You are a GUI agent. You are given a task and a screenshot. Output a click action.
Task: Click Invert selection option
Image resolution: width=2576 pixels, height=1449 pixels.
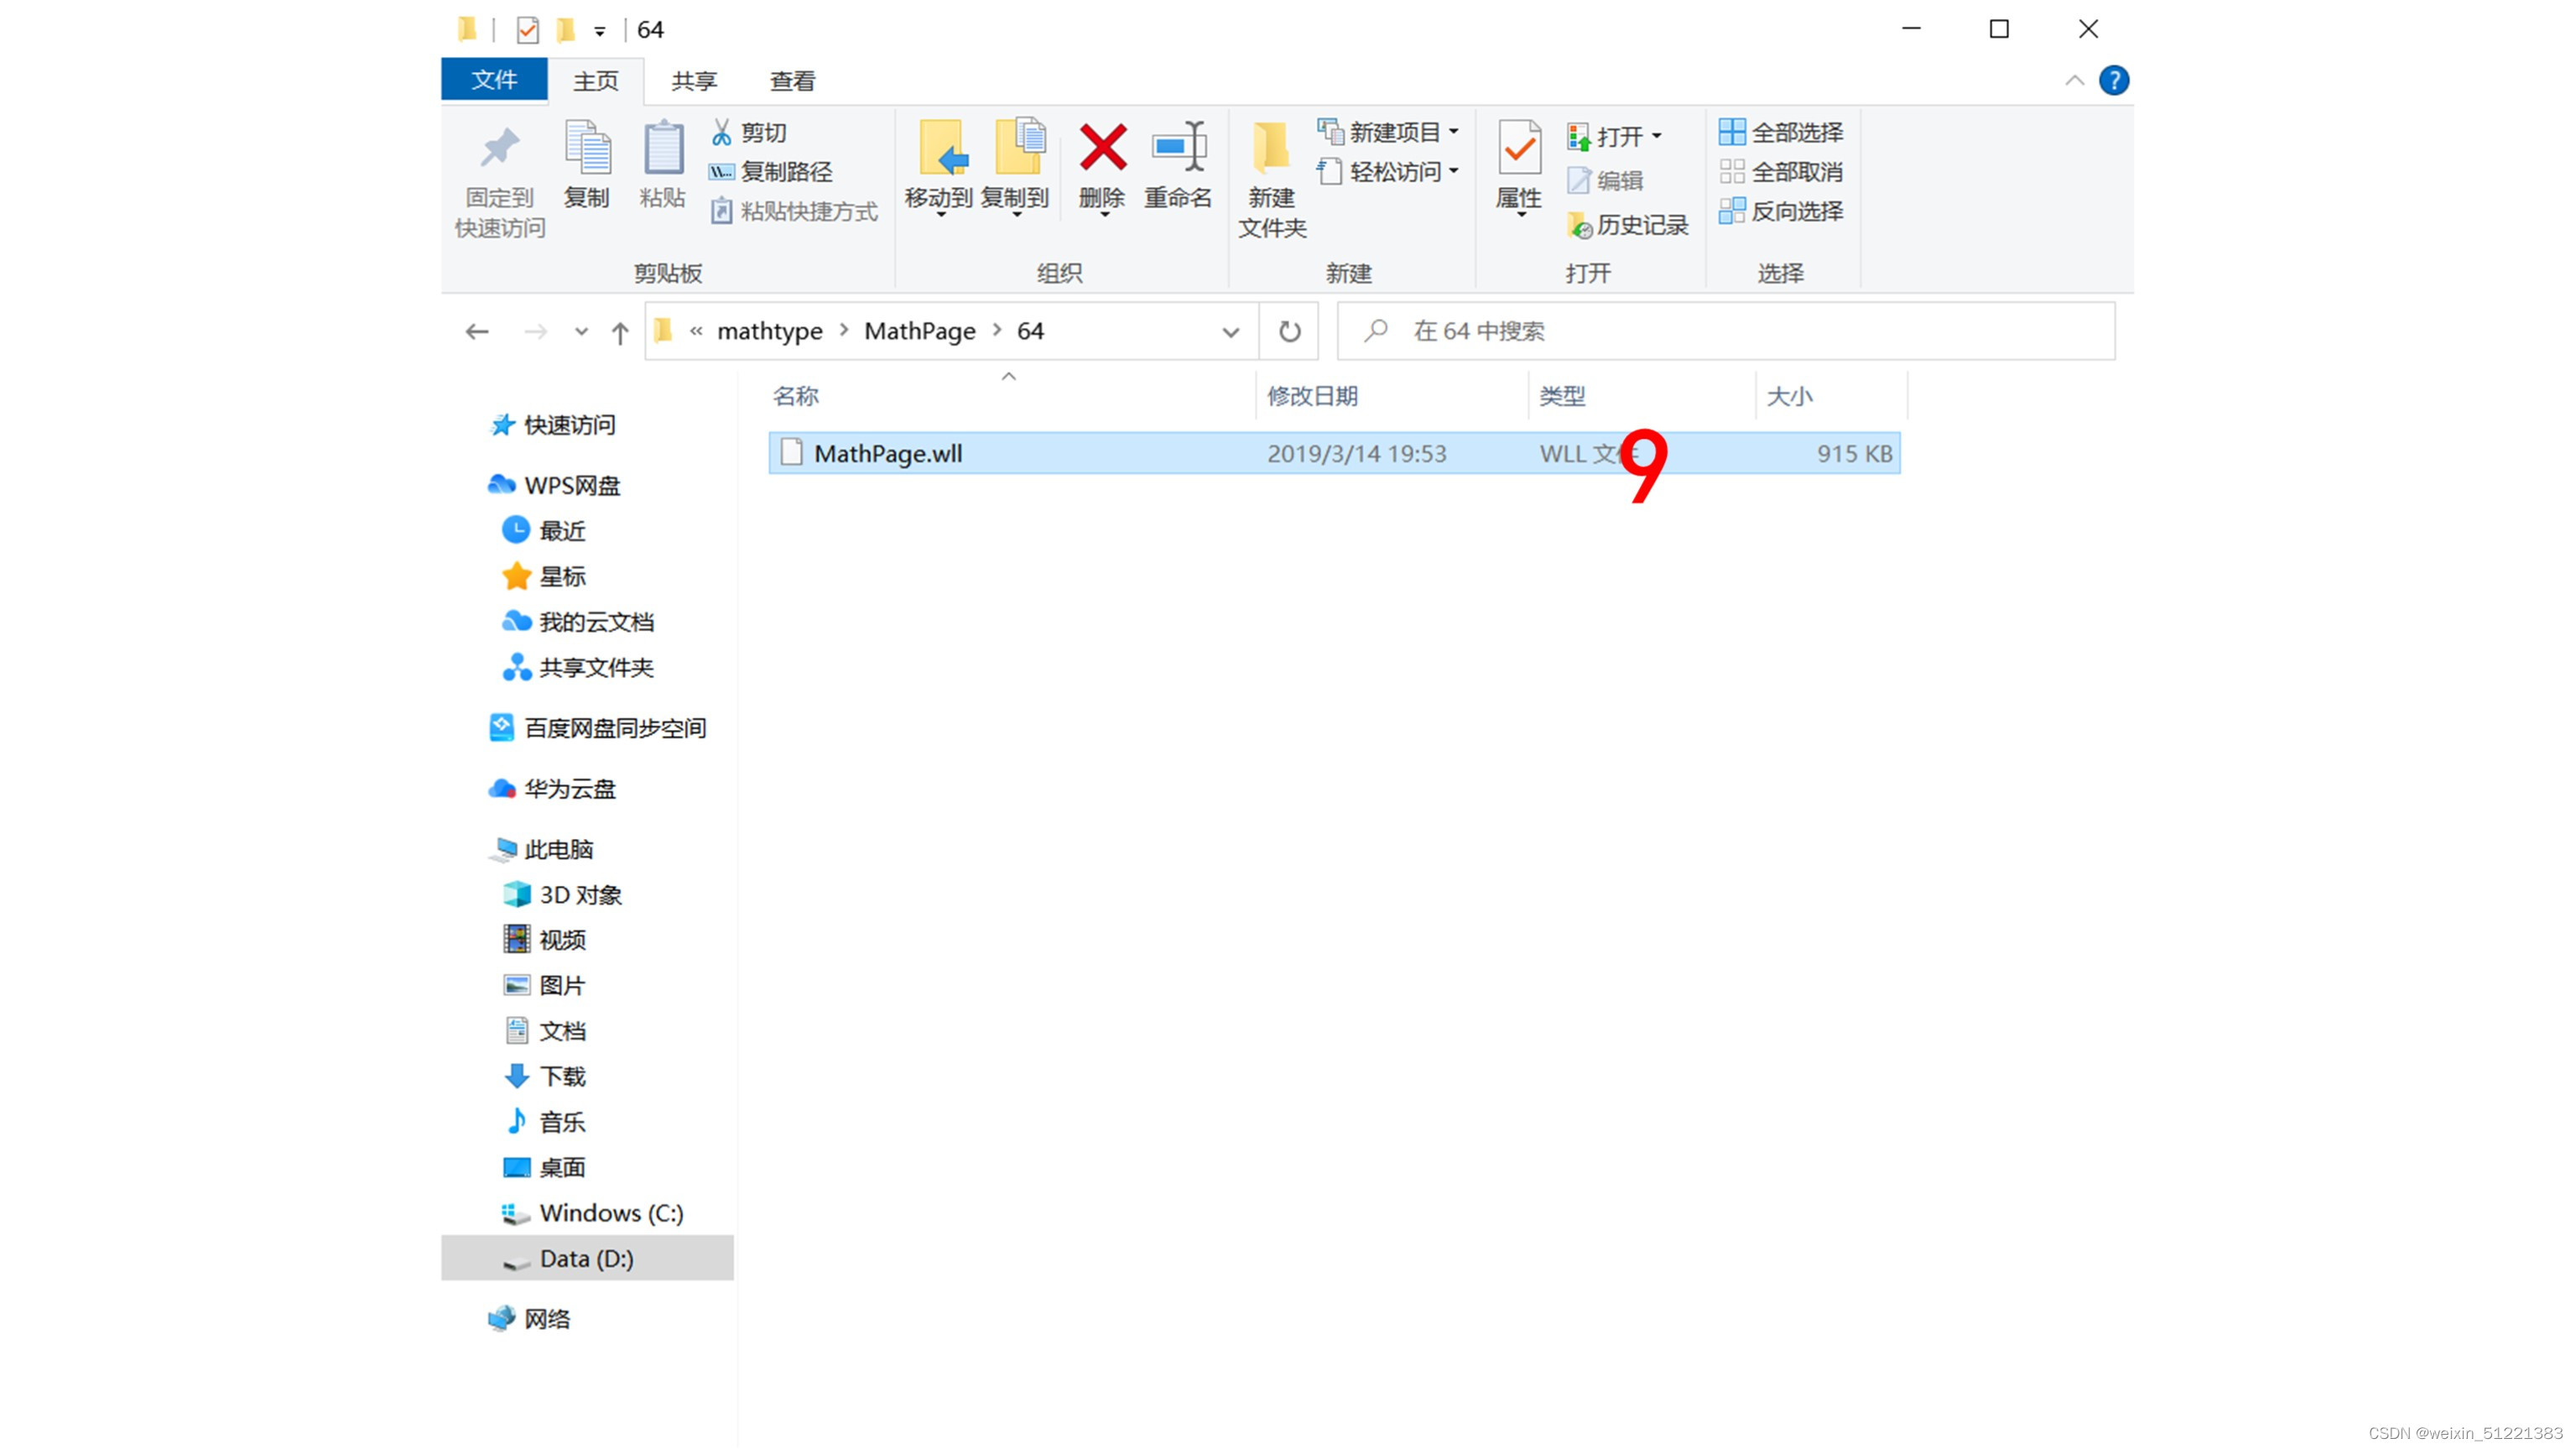[1781, 211]
